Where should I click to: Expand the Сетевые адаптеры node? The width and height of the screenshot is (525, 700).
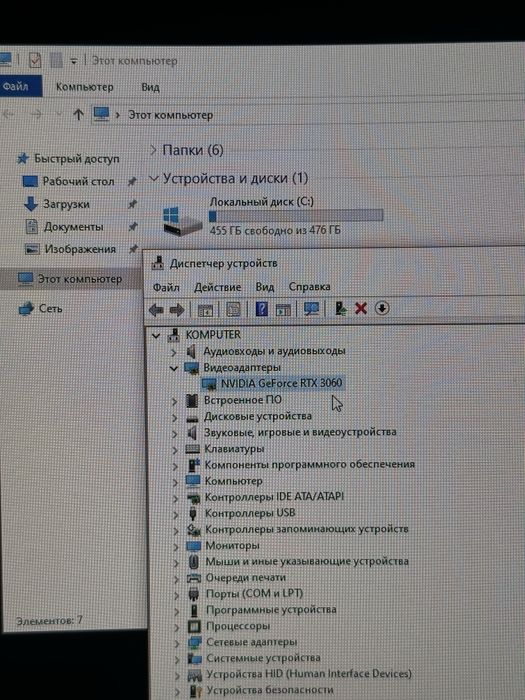click(x=177, y=643)
